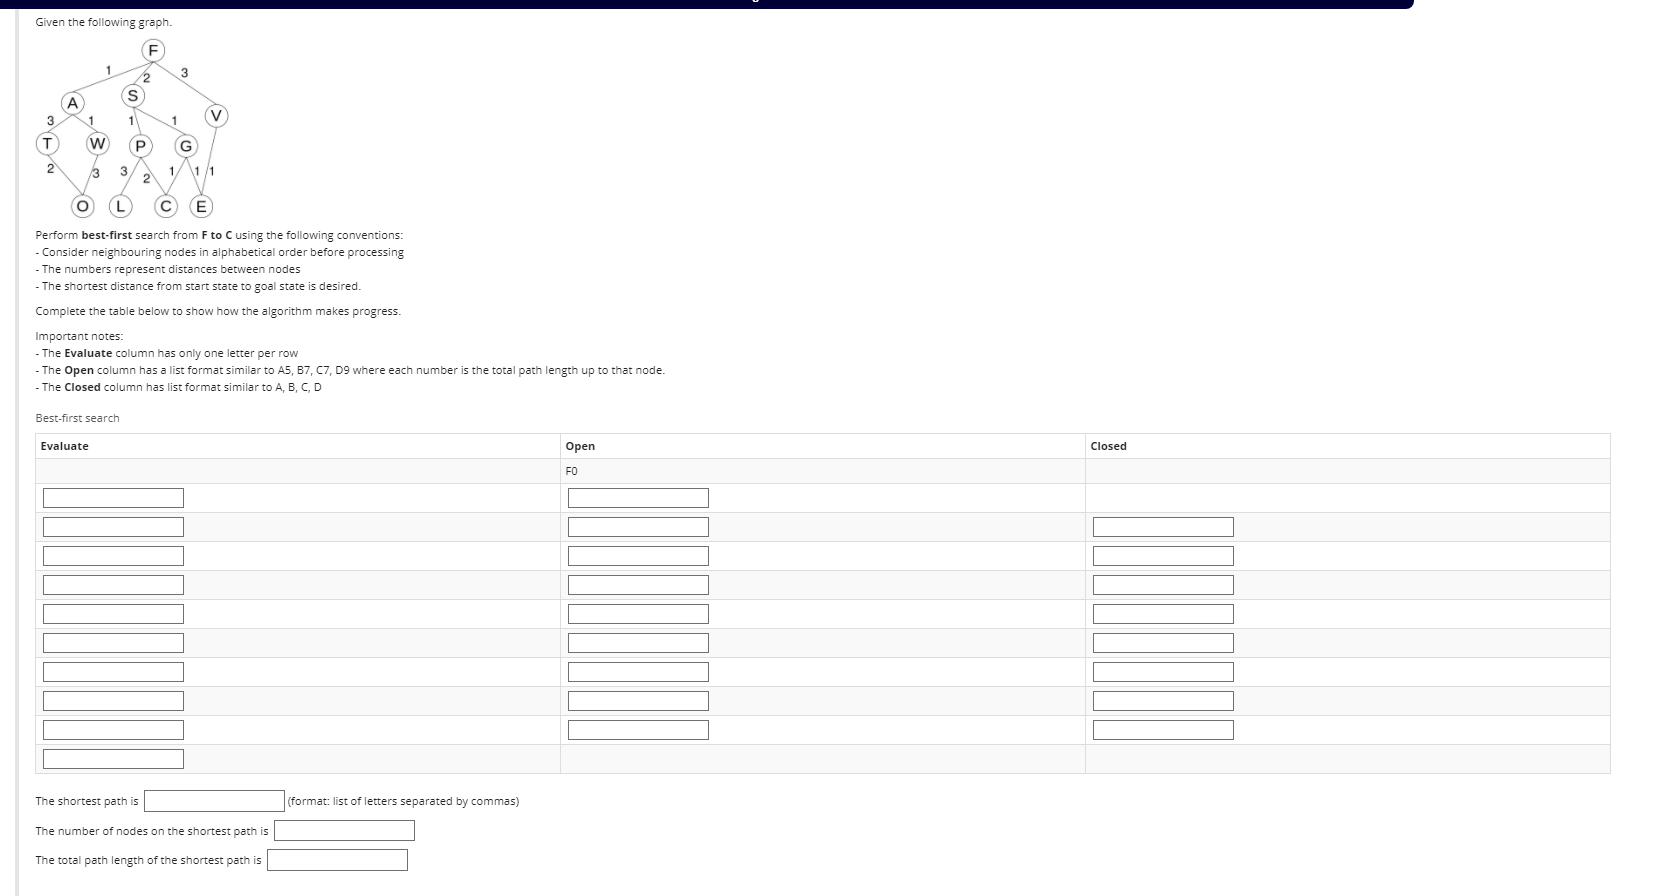Select graph node V
Screen dimensions: 1680x896
(216, 116)
